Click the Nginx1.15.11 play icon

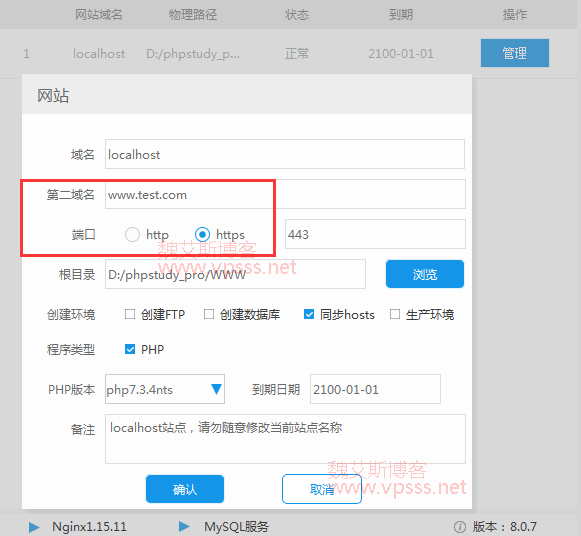pos(34,527)
